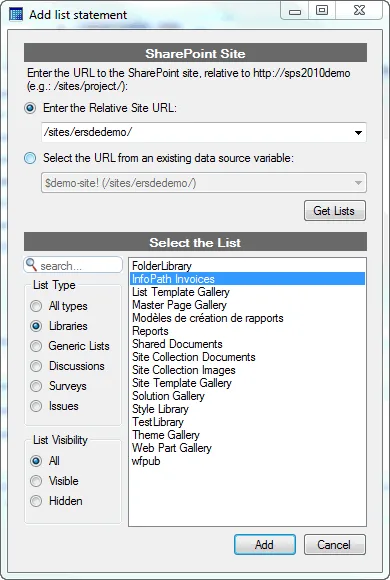Click the /sites/ersdedemo/ URL text field
This screenshot has height=580, width=390.
pos(204,132)
